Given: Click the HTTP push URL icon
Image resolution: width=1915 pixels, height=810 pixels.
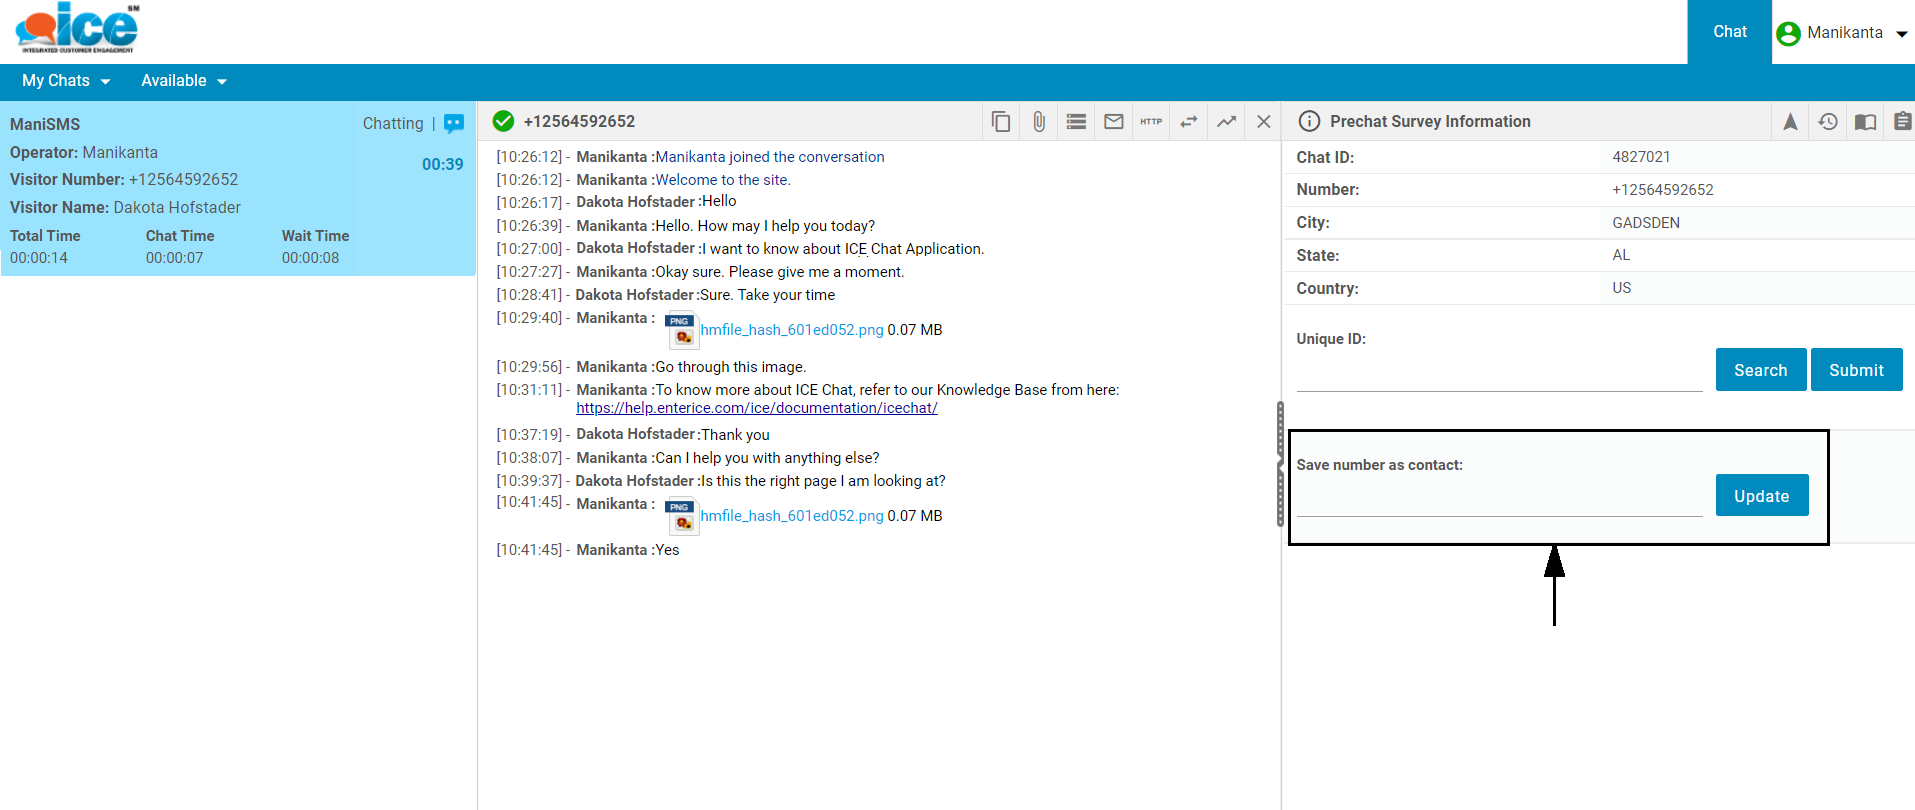Looking at the screenshot, I should (x=1151, y=122).
